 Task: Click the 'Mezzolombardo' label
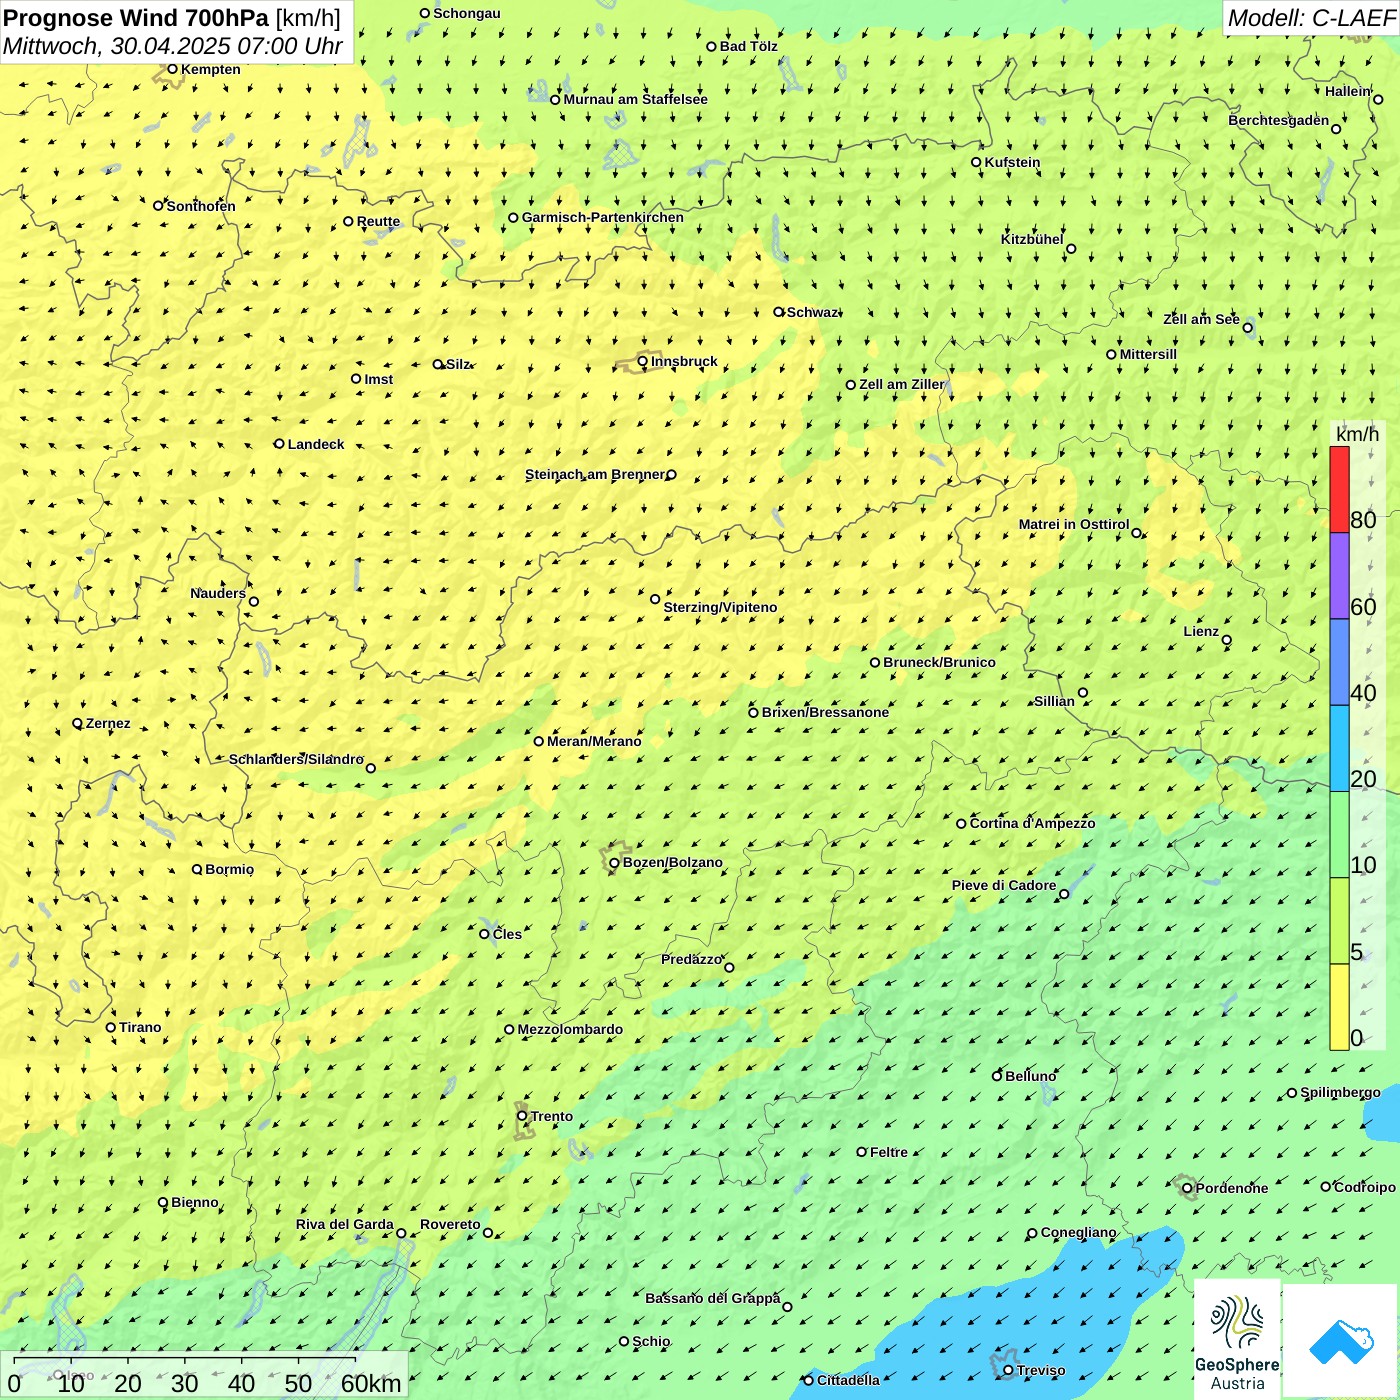click(570, 1029)
